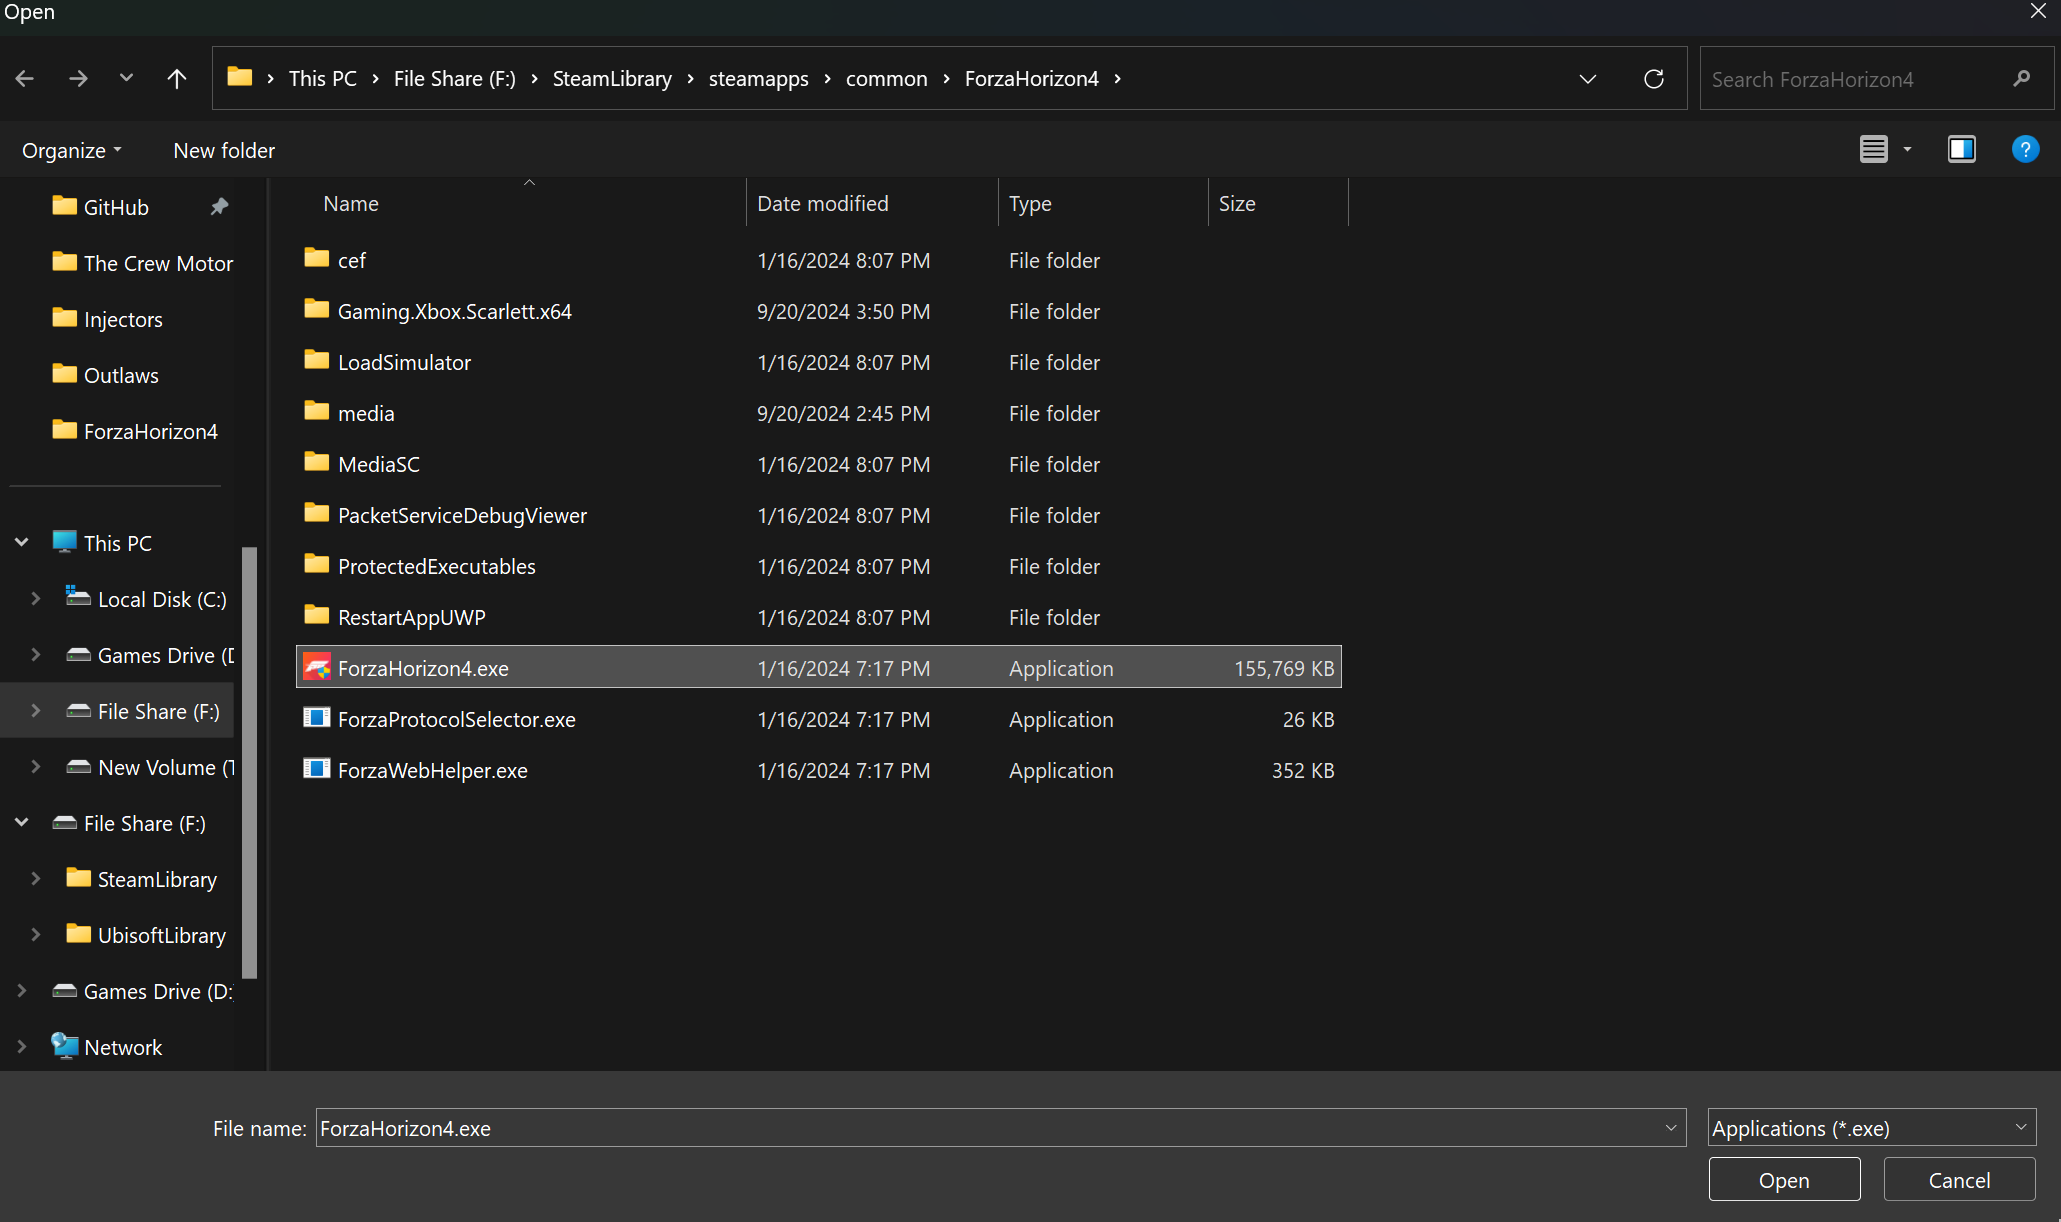Open the help icon
The width and height of the screenshot is (2061, 1222).
pyautogui.click(x=2025, y=149)
